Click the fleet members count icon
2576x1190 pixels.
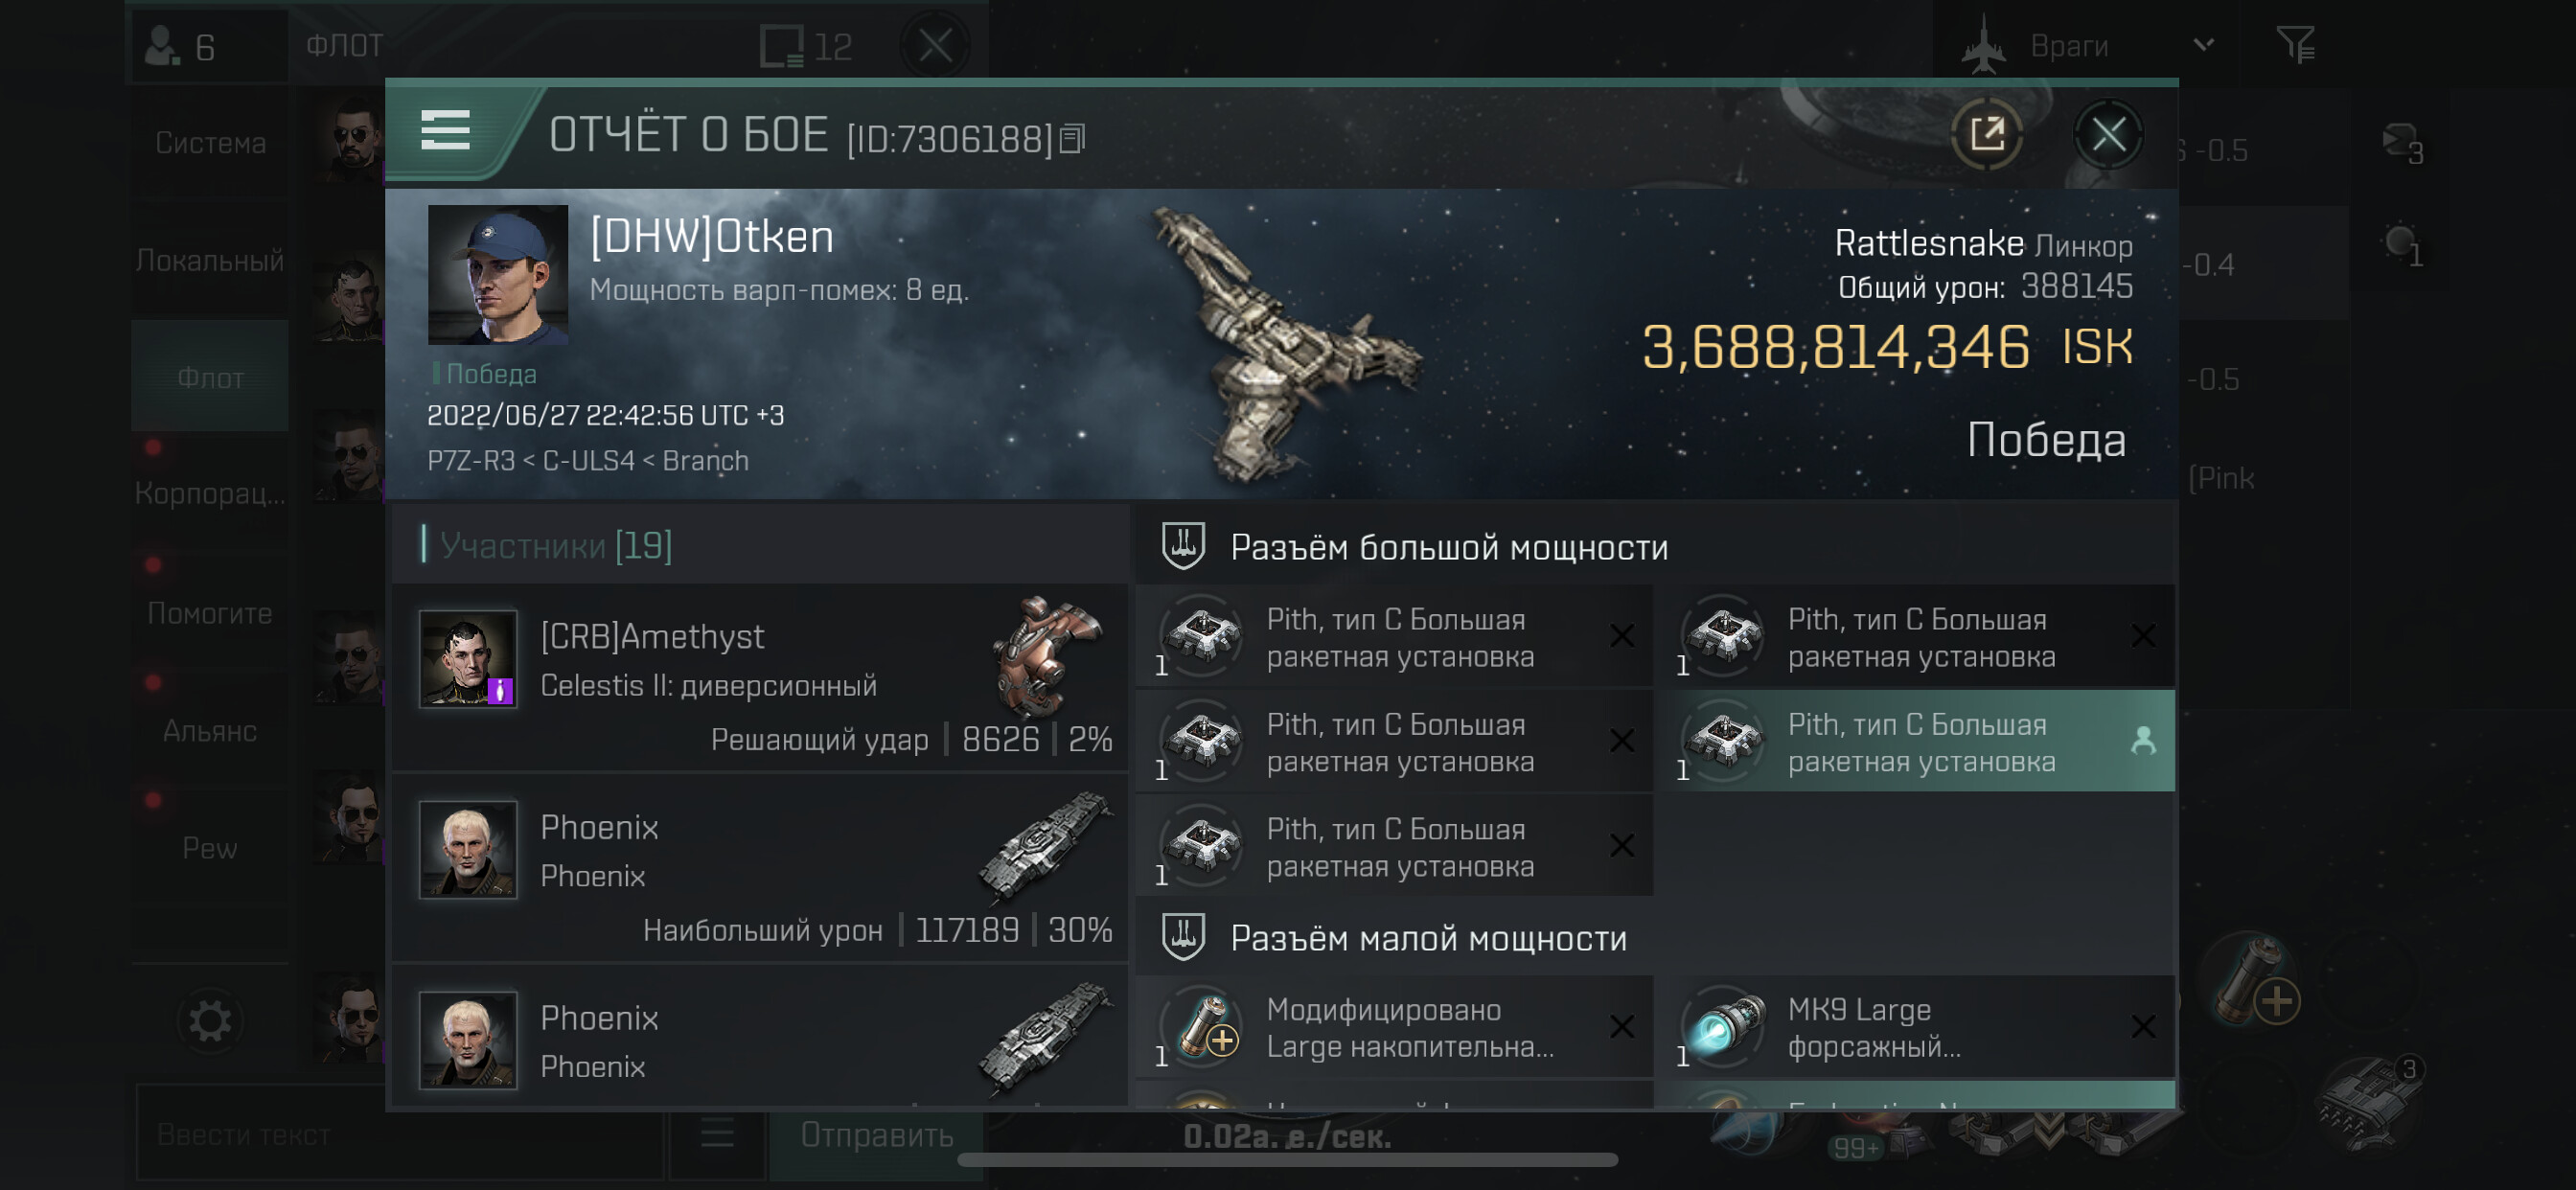pos(162,46)
